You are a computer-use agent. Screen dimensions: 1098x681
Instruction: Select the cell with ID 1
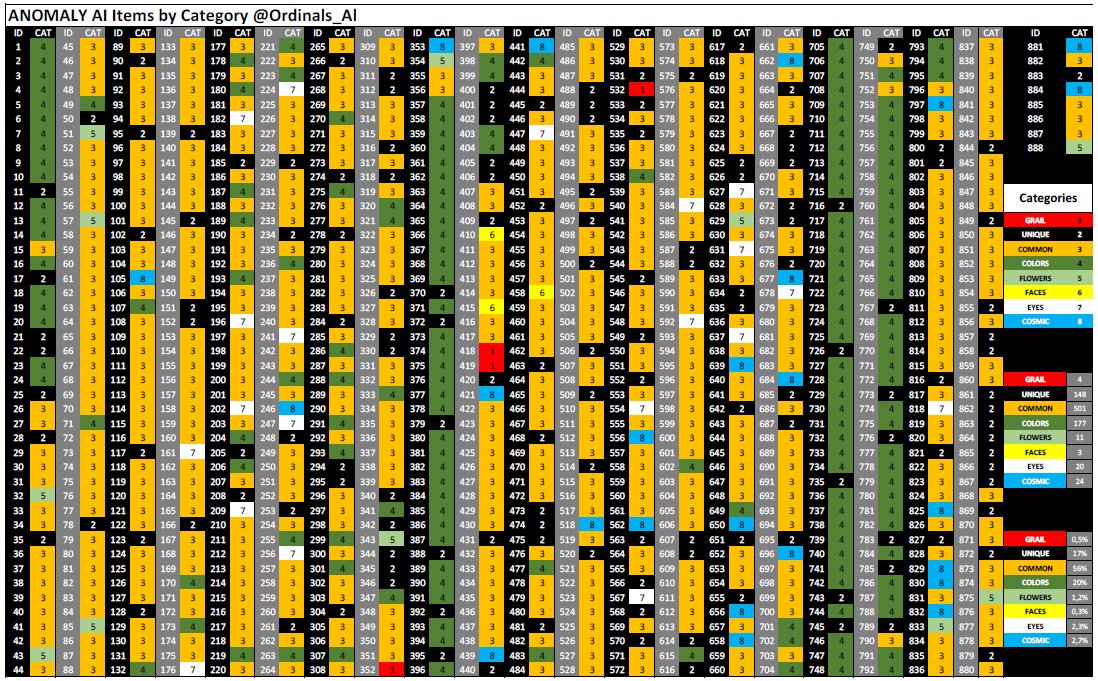19,45
